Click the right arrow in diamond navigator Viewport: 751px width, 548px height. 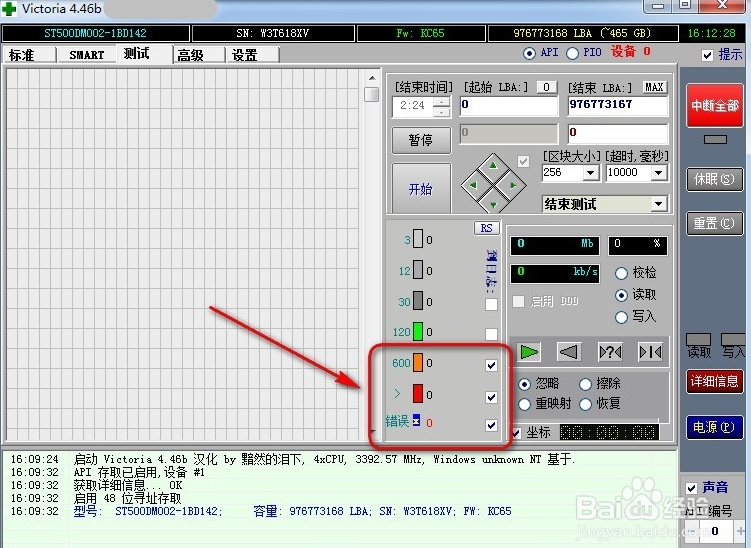click(x=513, y=185)
